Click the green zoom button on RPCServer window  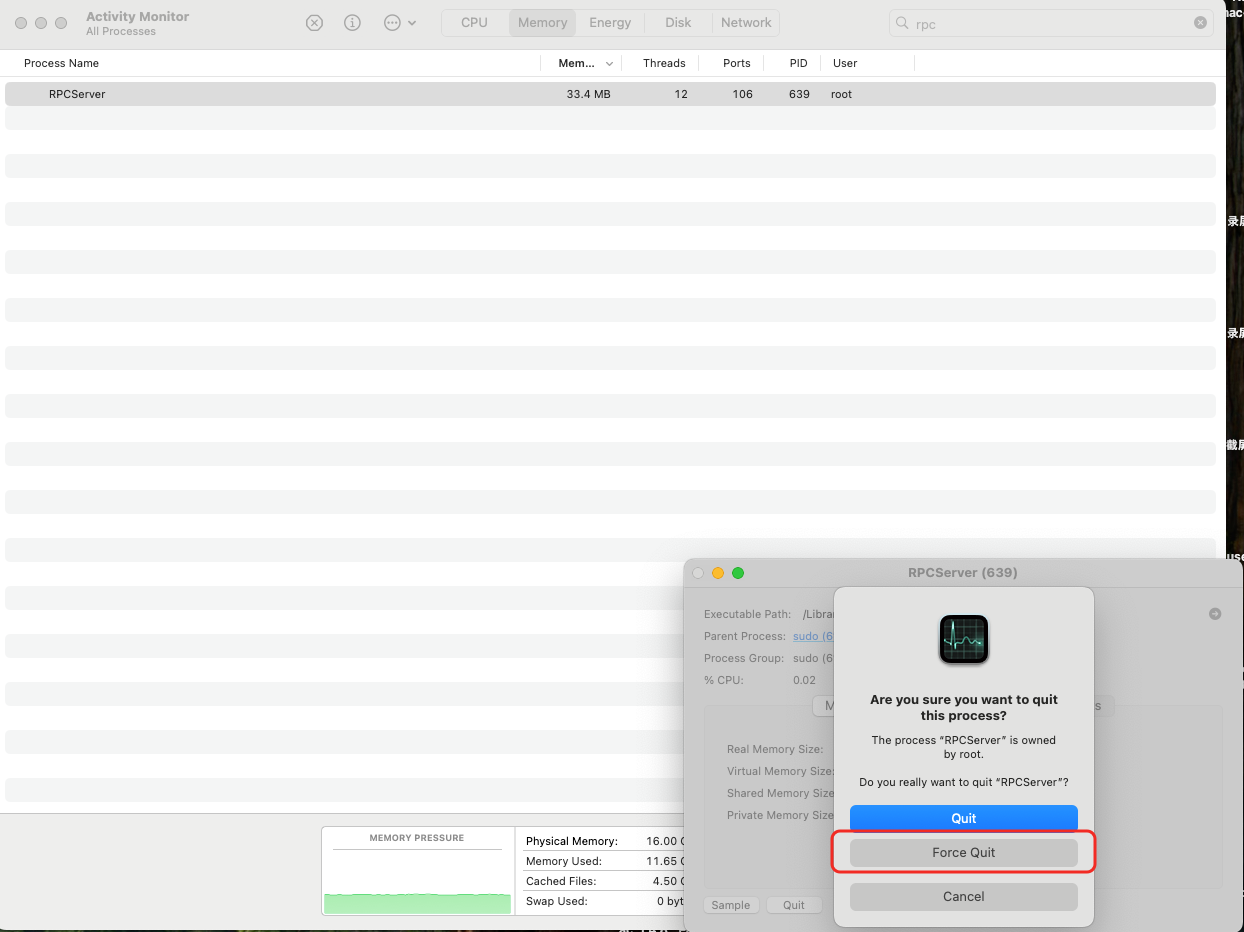point(738,573)
